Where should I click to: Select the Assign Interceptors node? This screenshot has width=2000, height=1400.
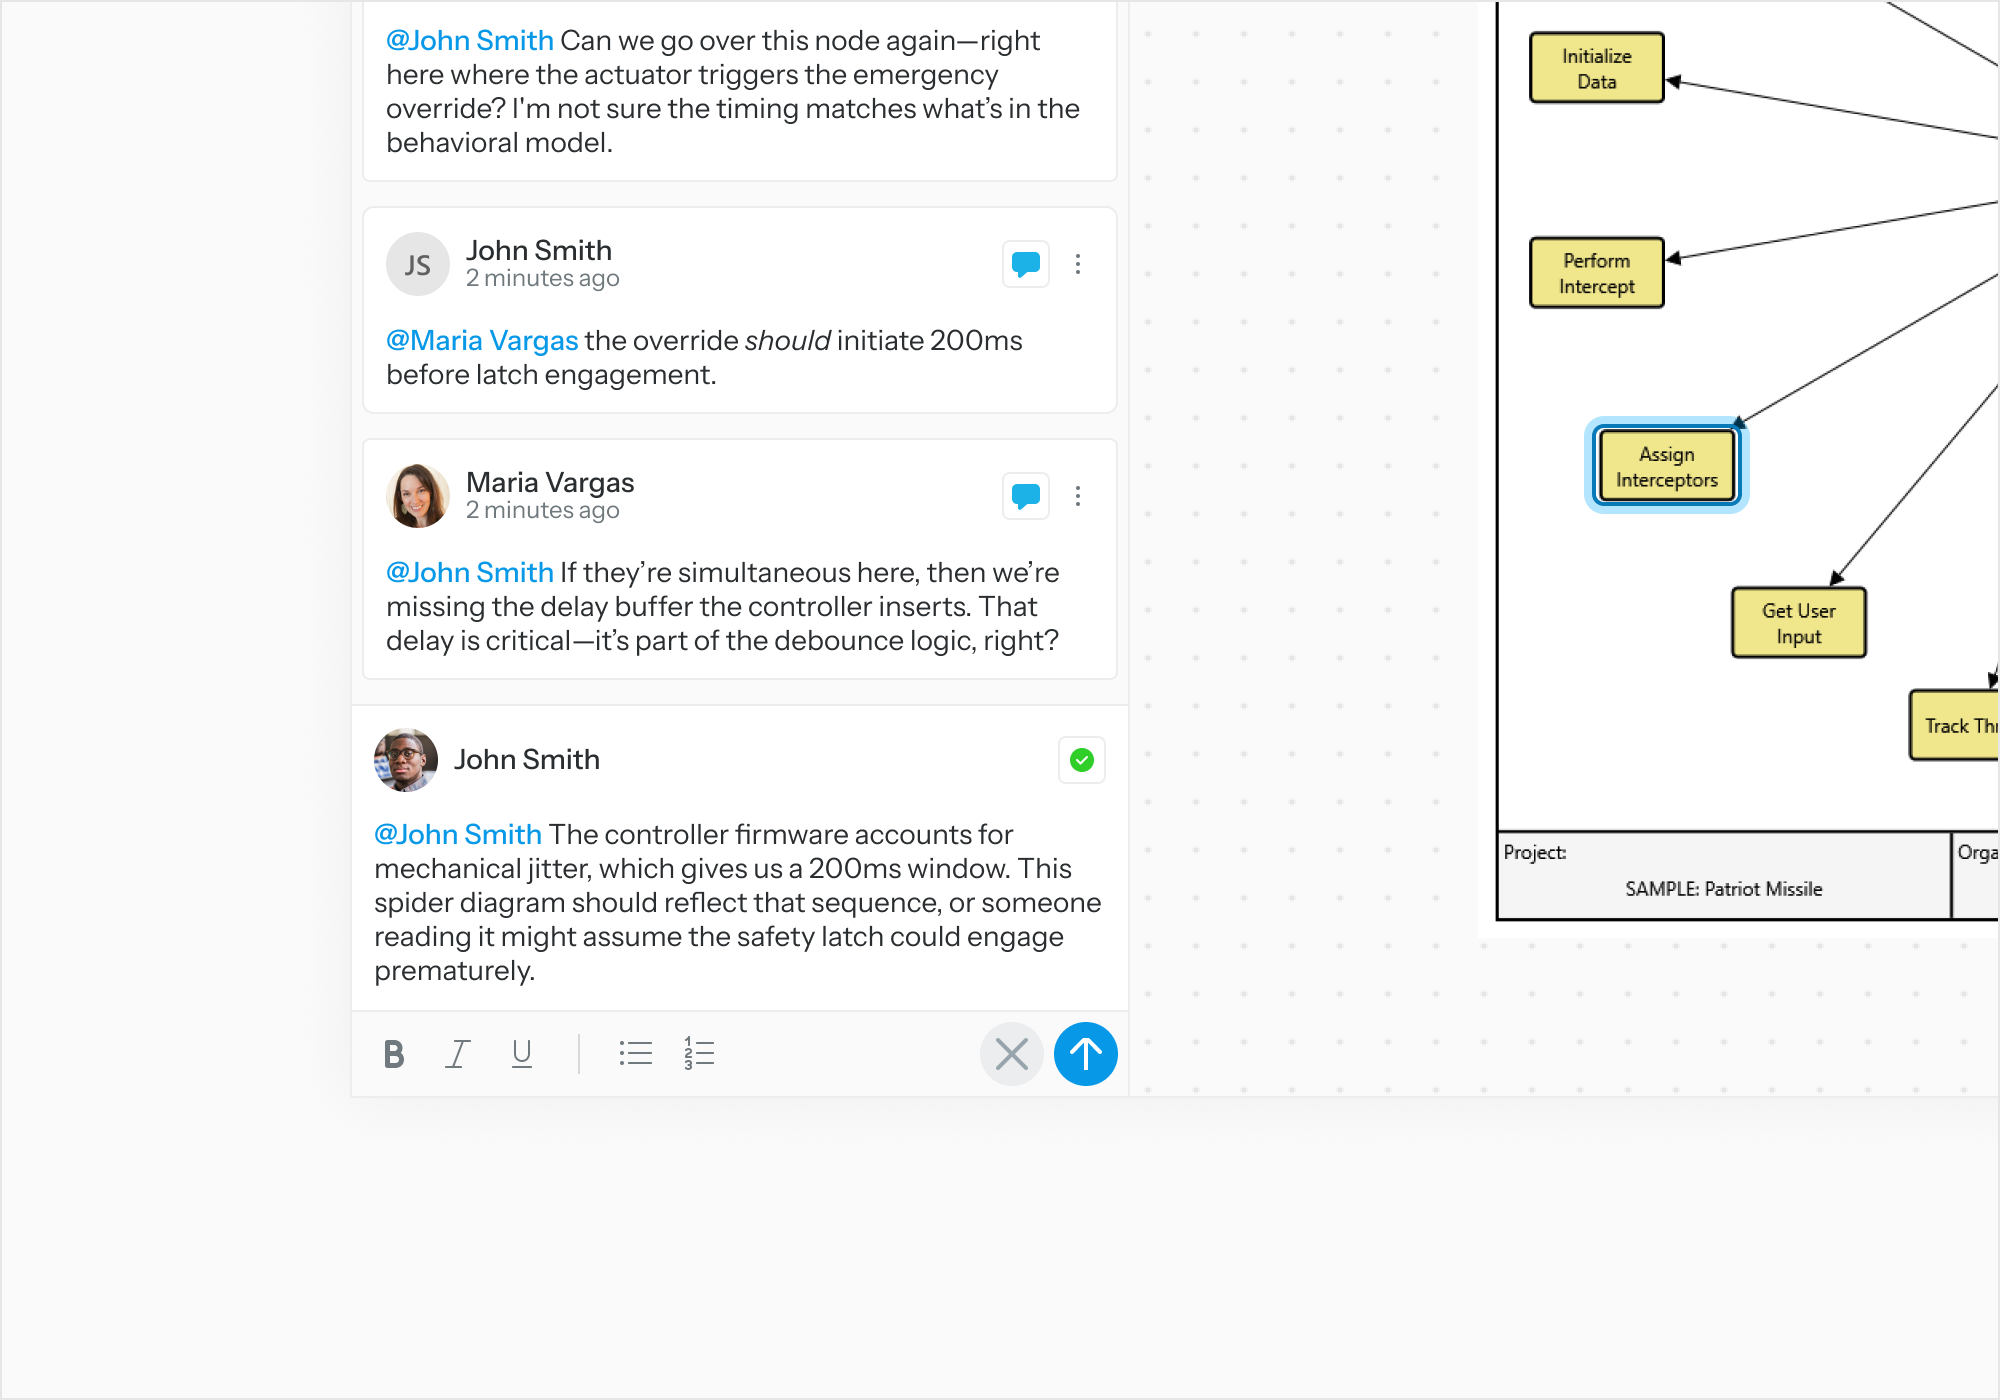pos(1666,467)
